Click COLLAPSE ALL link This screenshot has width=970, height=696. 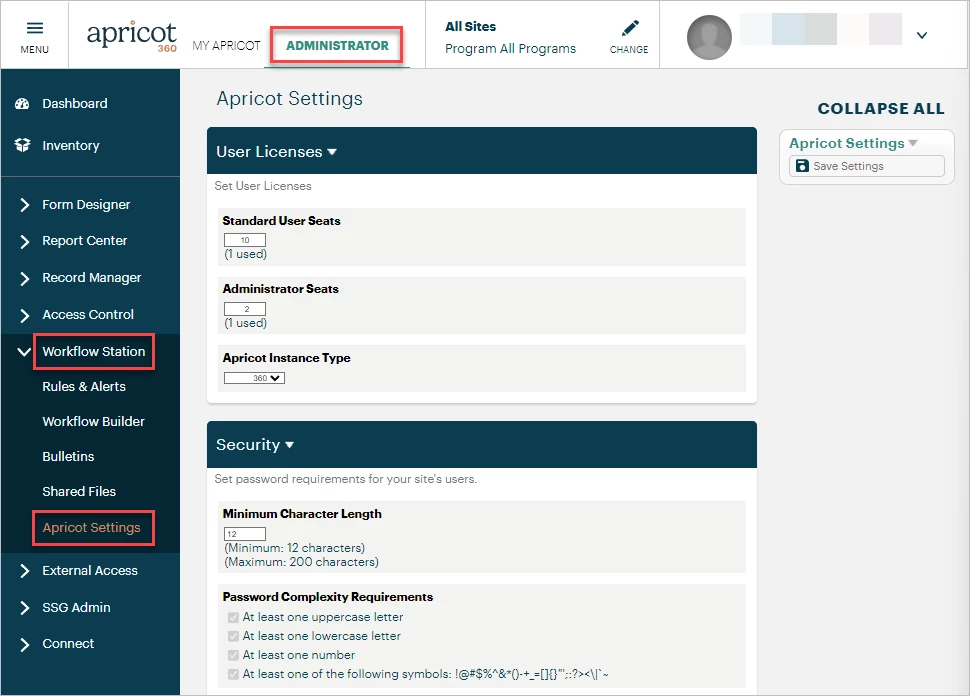(881, 109)
